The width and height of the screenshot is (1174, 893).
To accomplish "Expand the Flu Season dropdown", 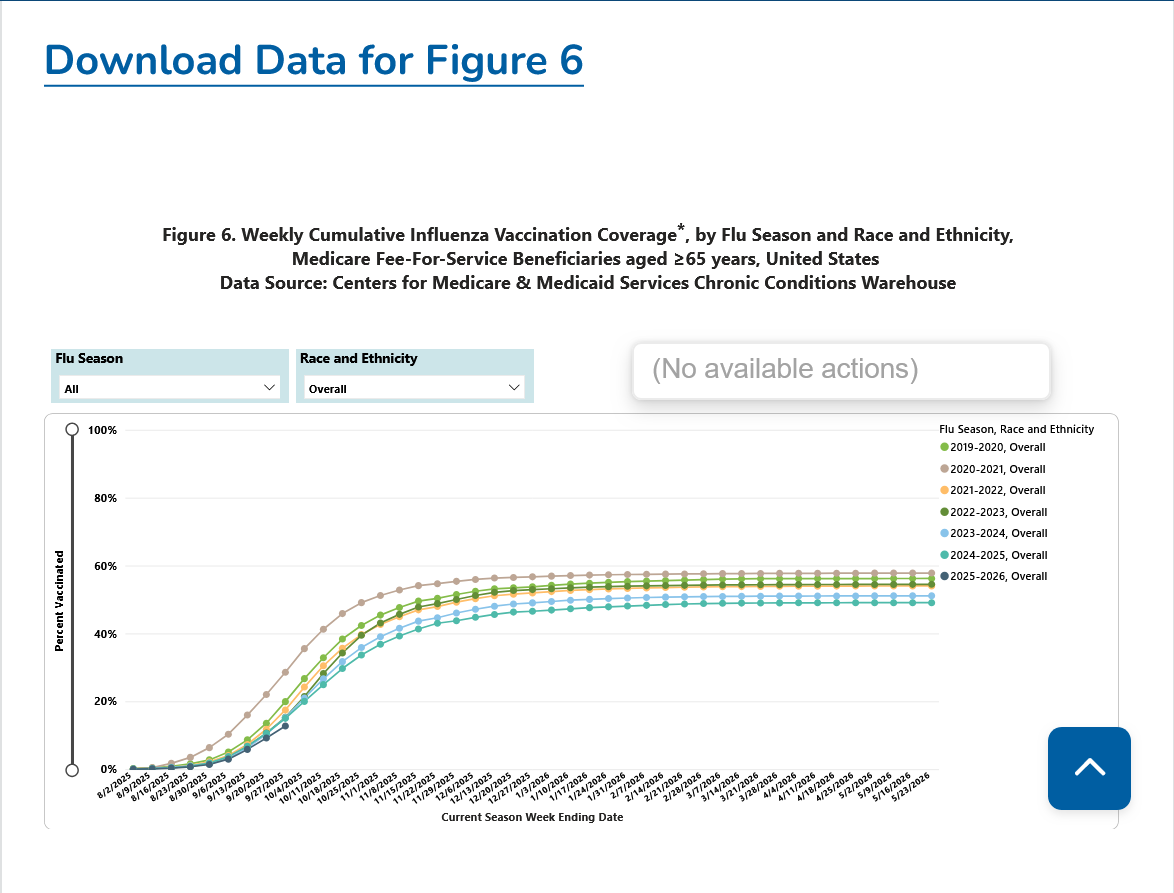I will coord(168,388).
